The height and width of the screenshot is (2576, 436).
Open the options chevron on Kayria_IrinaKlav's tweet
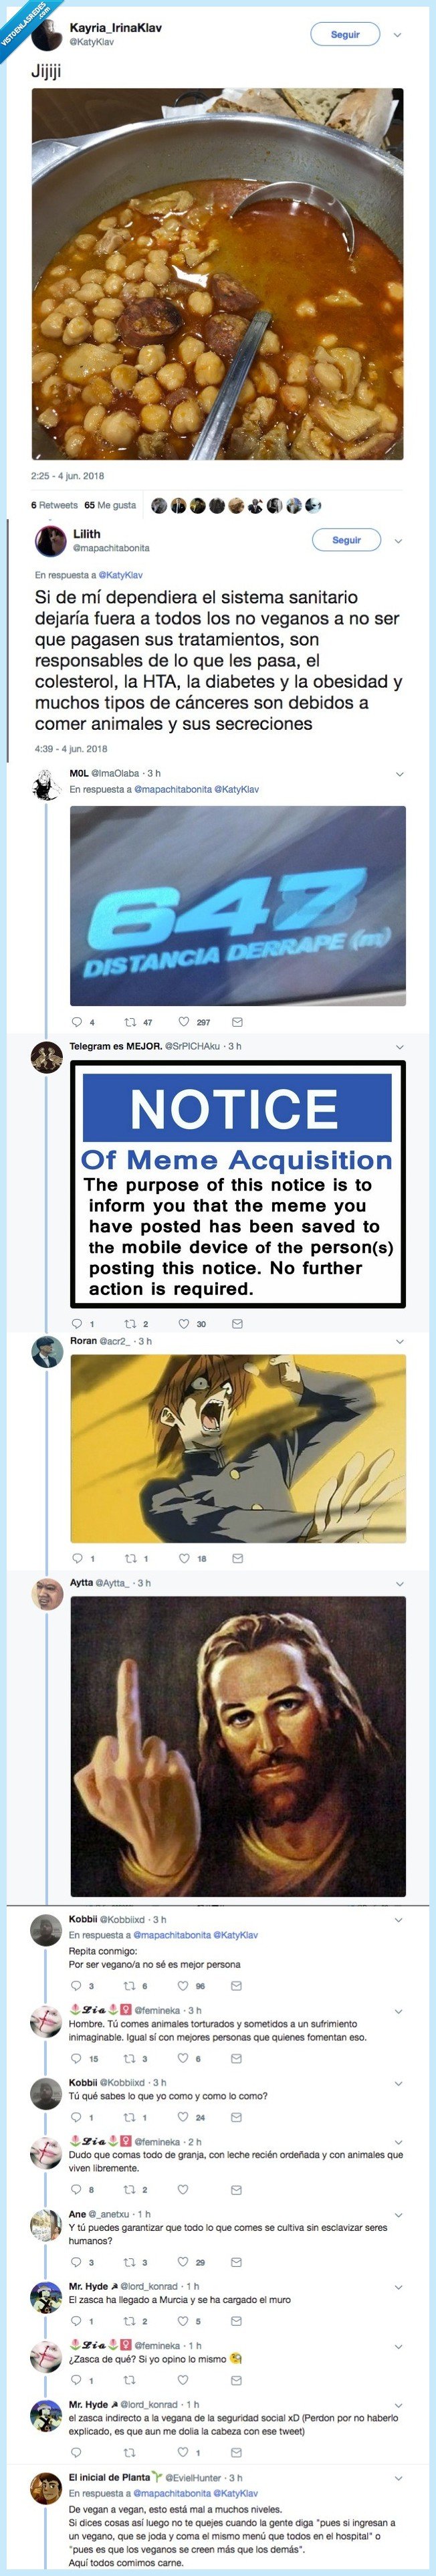tap(398, 34)
